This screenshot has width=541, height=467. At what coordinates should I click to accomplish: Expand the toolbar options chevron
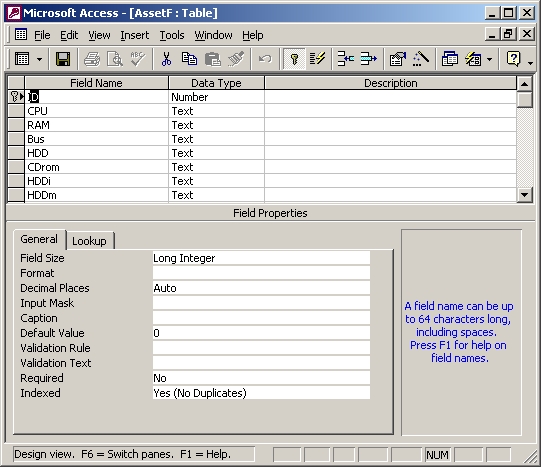click(531, 63)
